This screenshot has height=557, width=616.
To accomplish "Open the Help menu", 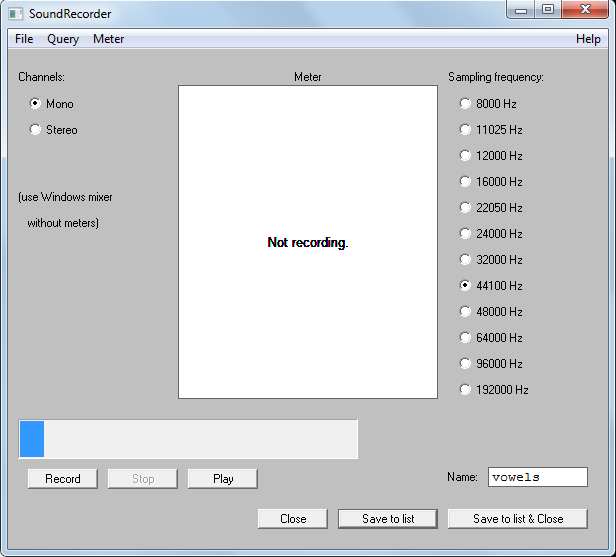I will [x=588, y=39].
